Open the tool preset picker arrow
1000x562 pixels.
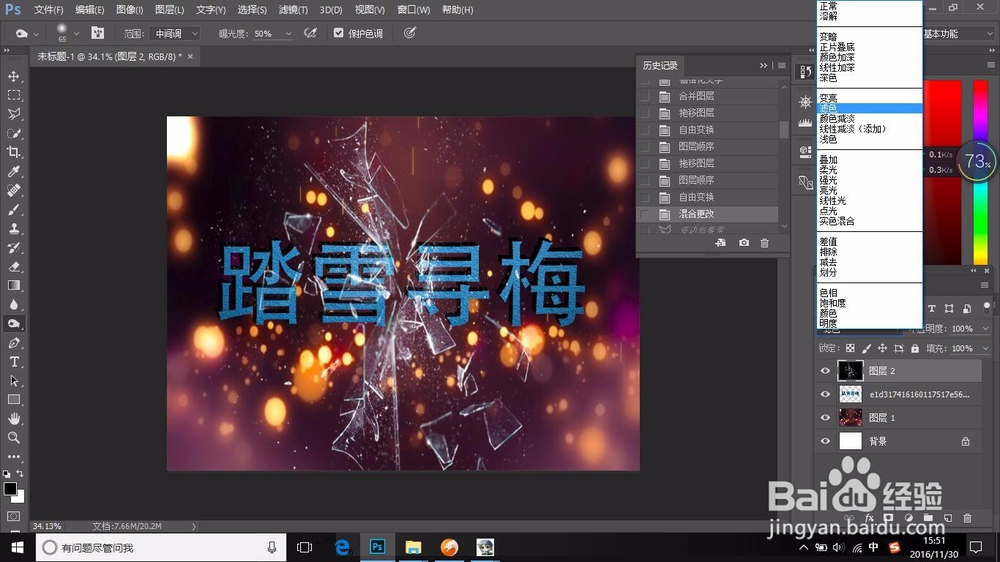pos(36,33)
